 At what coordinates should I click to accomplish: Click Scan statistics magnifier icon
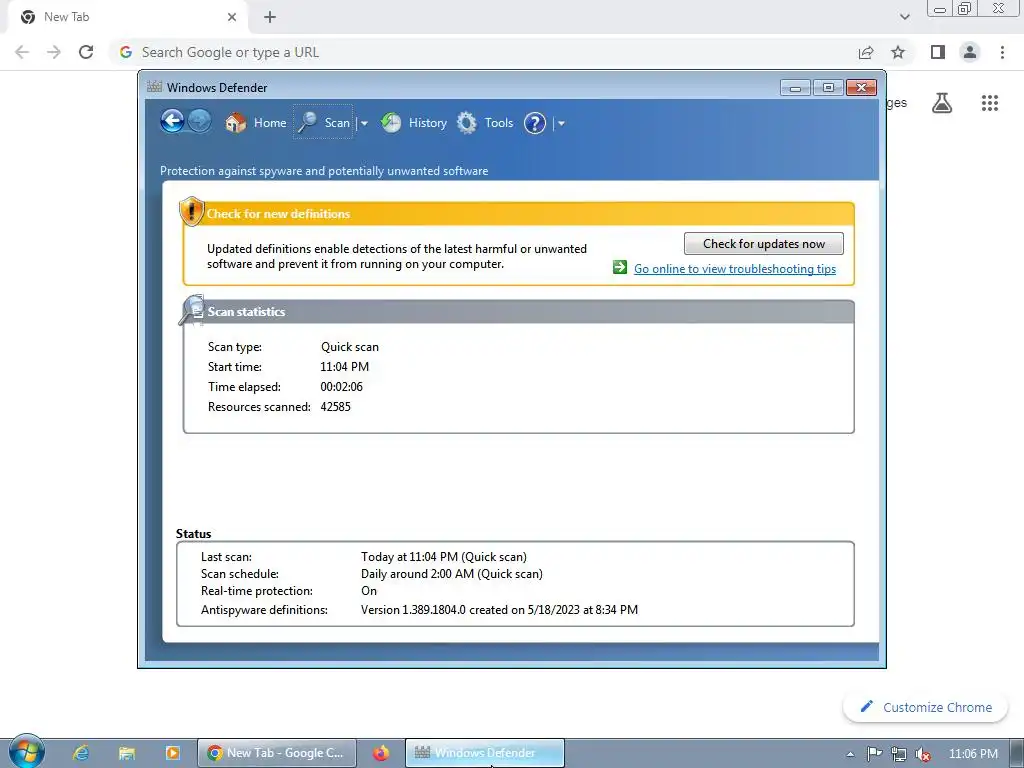[x=192, y=310]
